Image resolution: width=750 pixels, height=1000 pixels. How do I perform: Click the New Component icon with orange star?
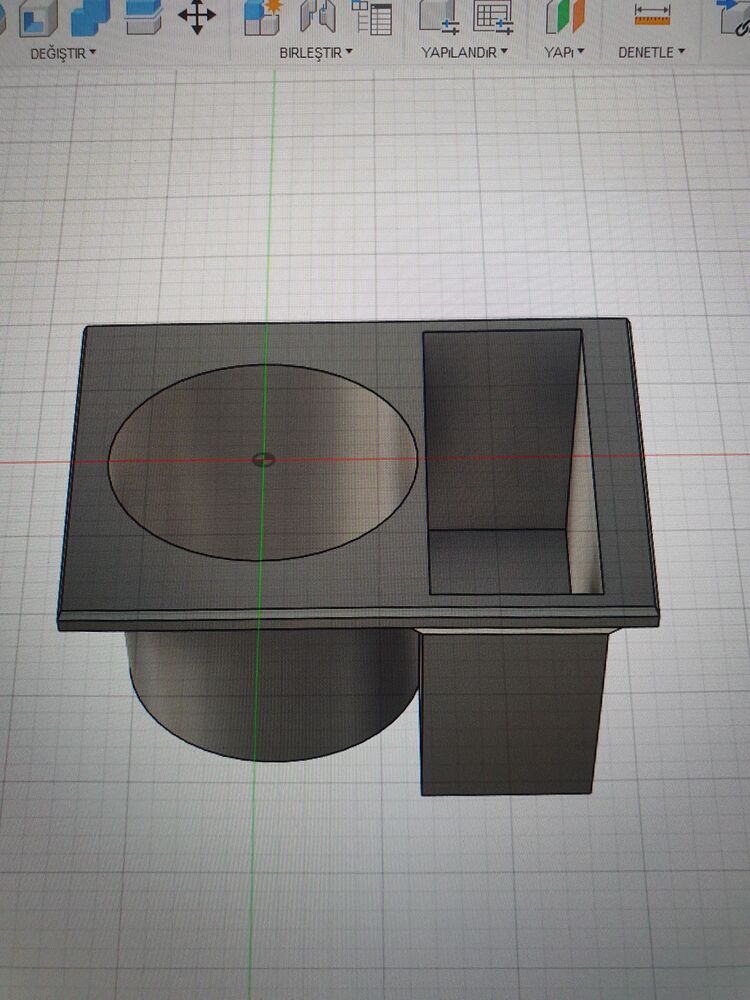[x=264, y=17]
